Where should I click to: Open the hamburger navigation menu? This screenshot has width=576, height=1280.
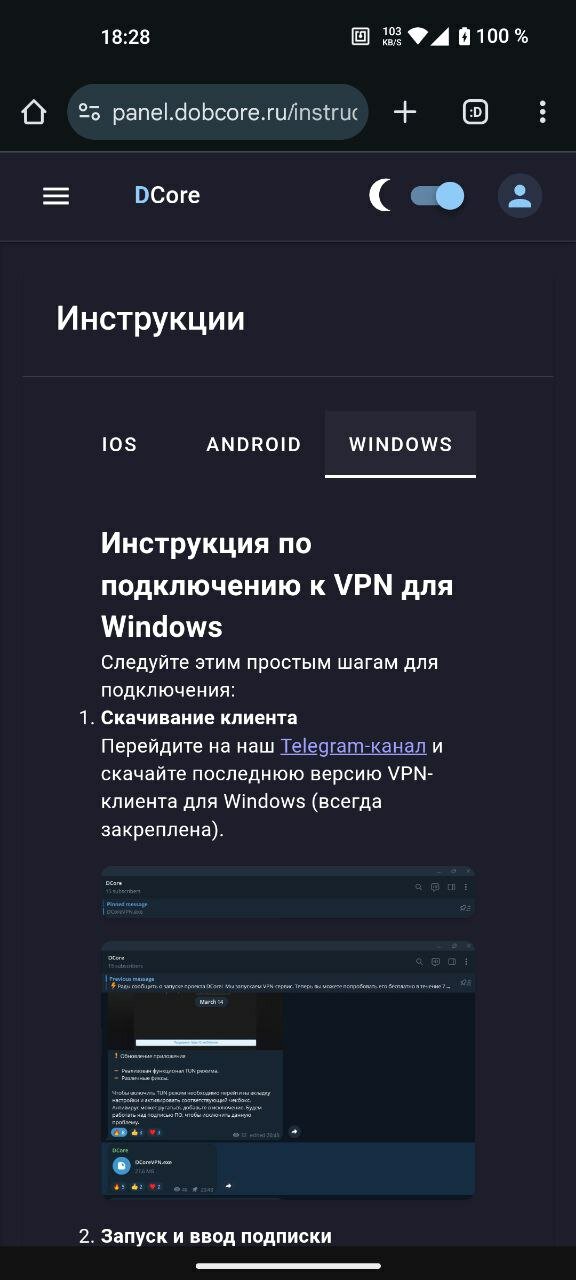pos(56,196)
